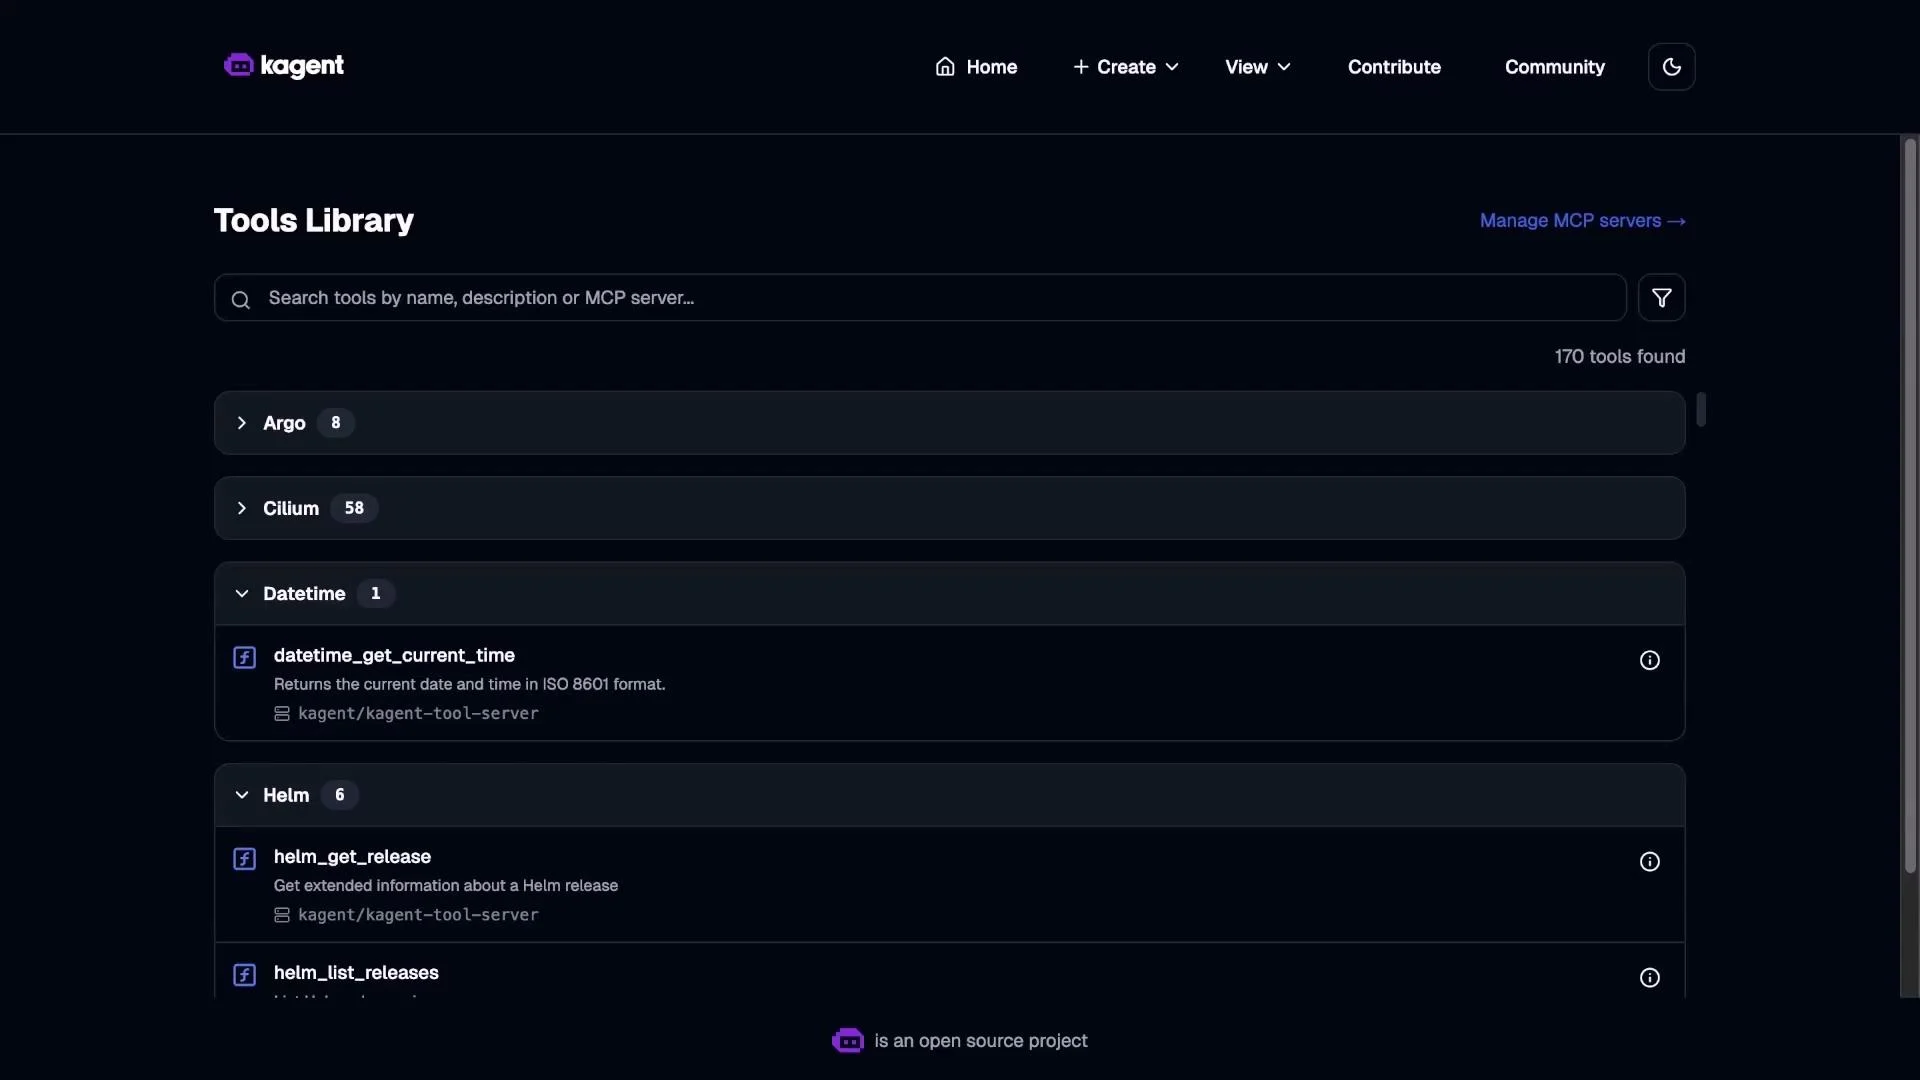Viewport: 1920px width, 1080px height.
Task: Expand the Argo tools group
Action: [949, 423]
